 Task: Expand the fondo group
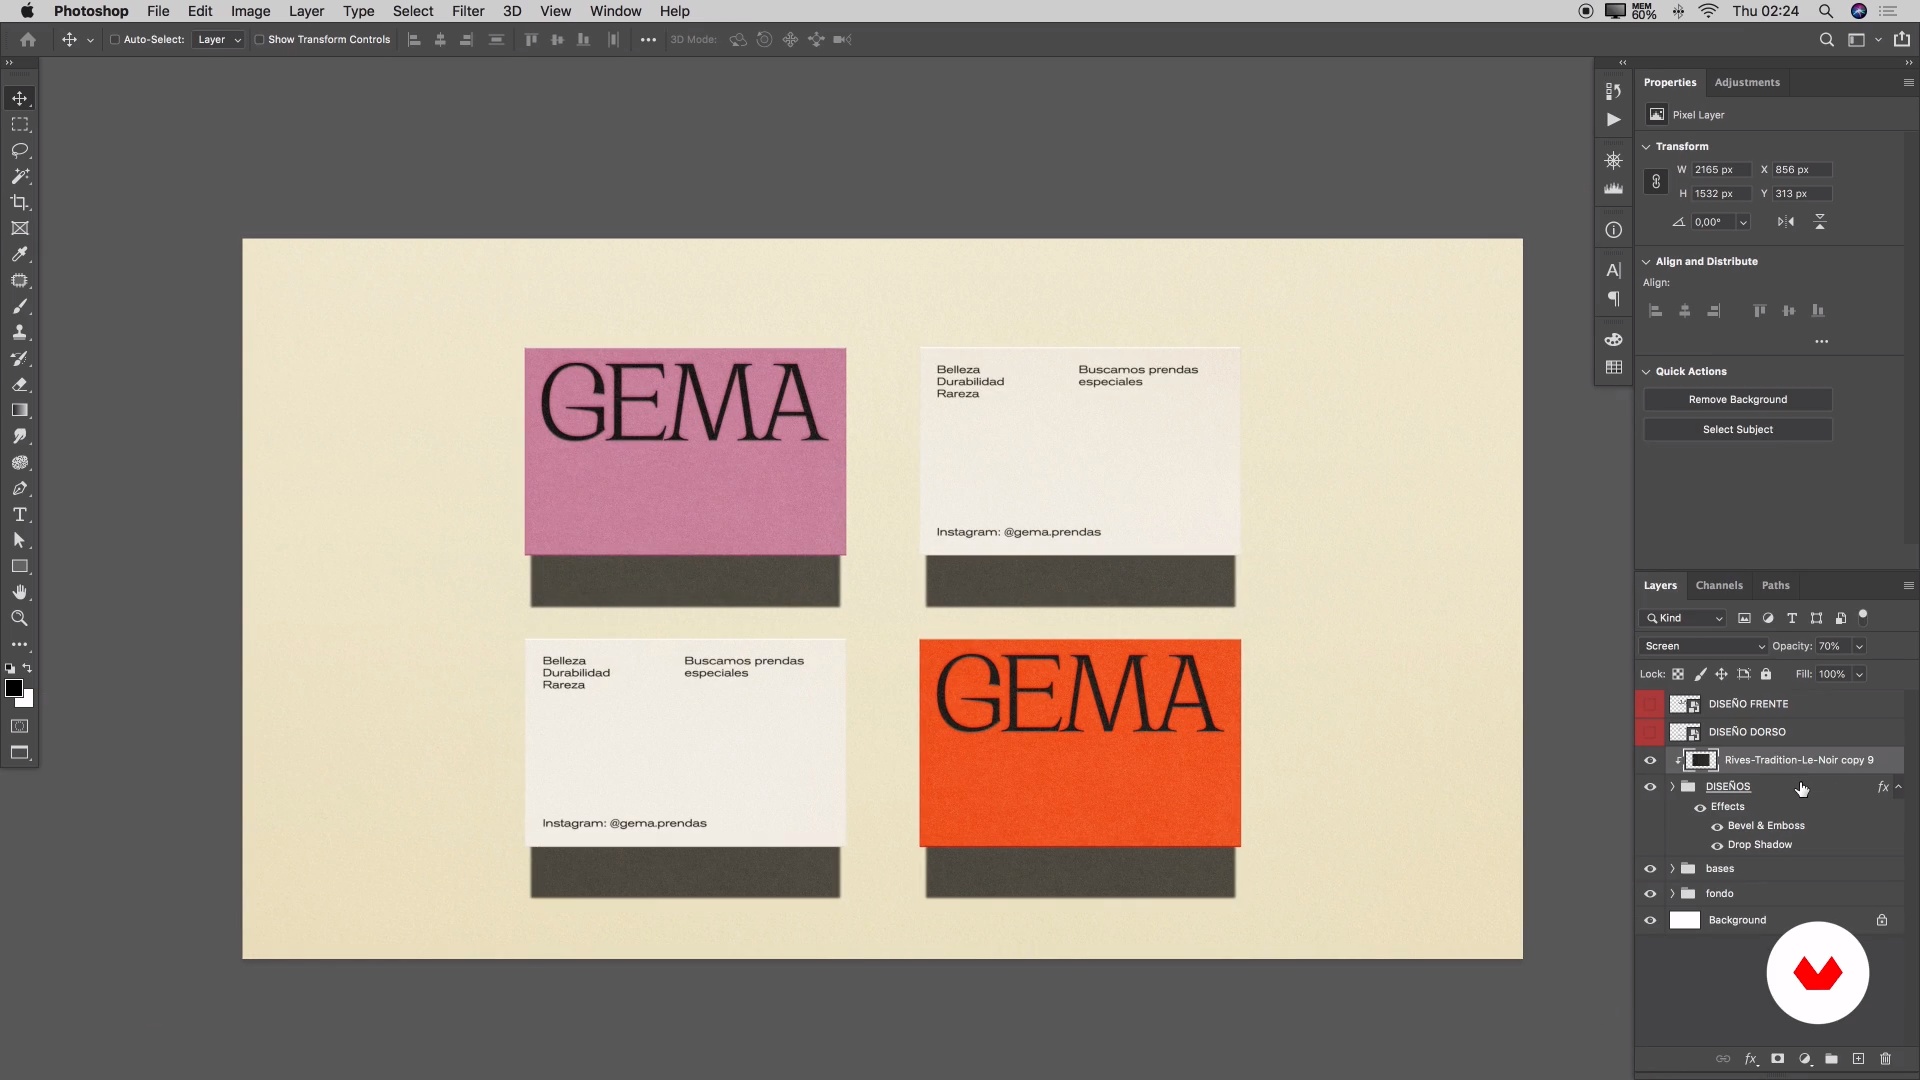(x=1672, y=894)
